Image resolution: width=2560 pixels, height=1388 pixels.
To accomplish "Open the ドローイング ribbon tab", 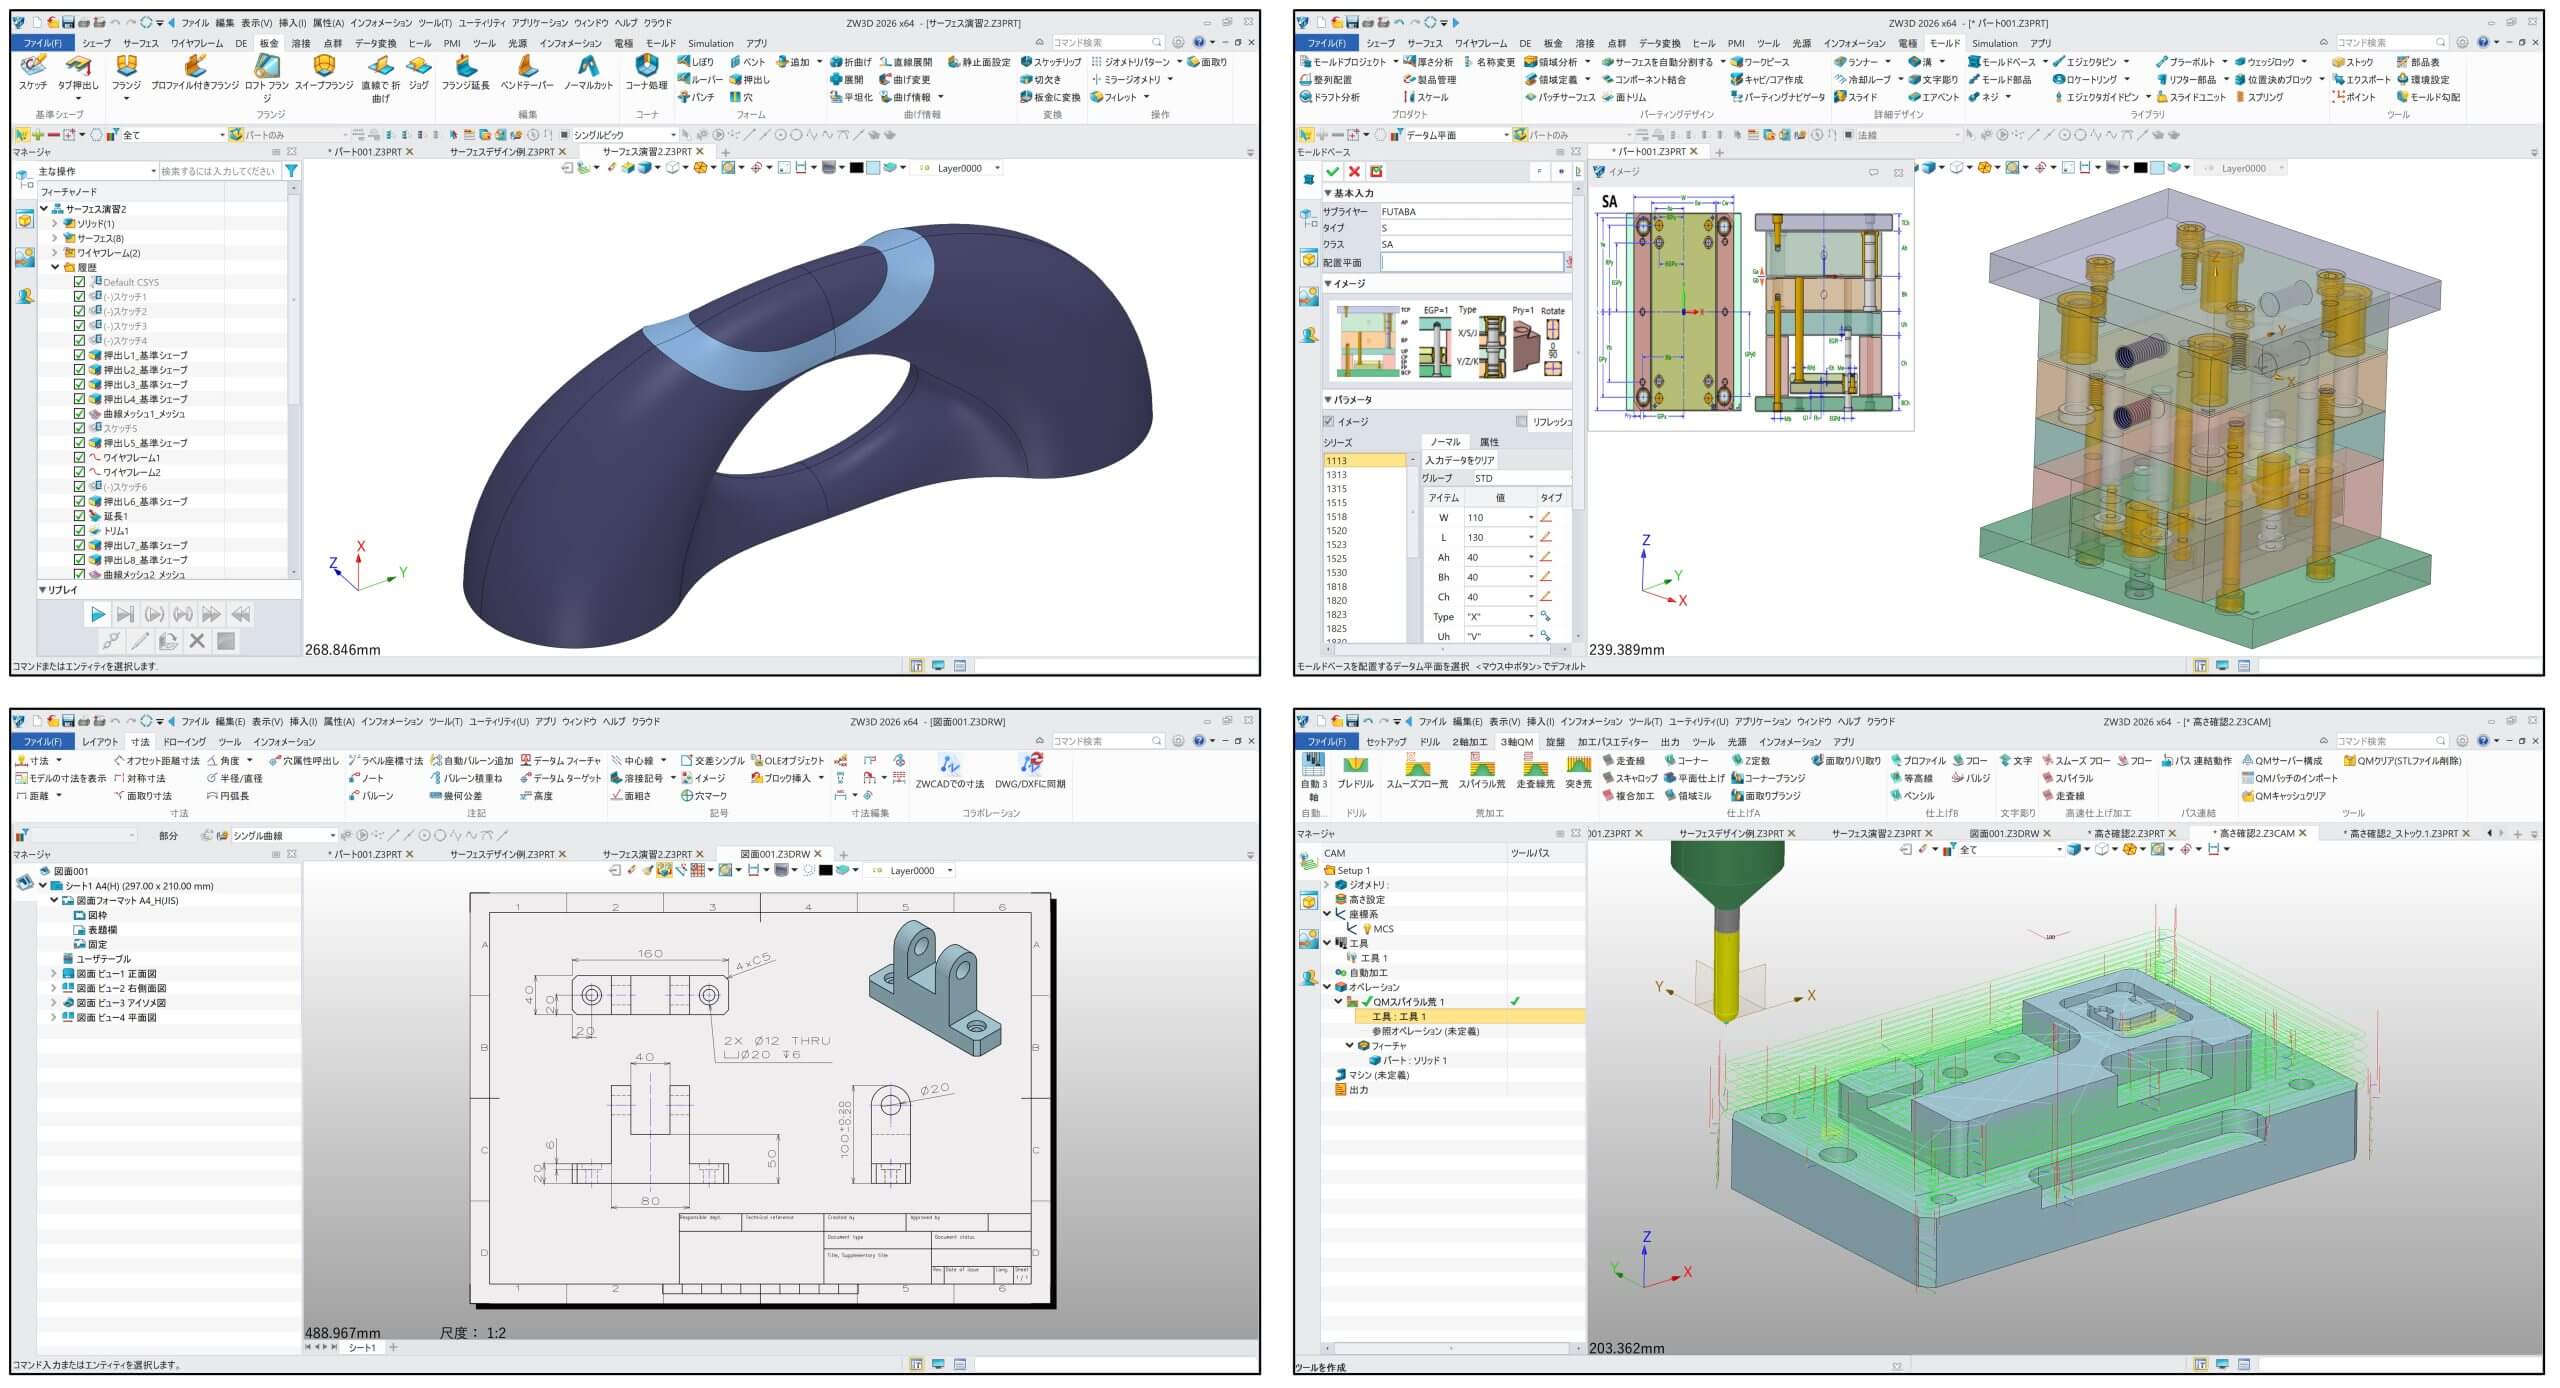I will click(x=184, y=742).
